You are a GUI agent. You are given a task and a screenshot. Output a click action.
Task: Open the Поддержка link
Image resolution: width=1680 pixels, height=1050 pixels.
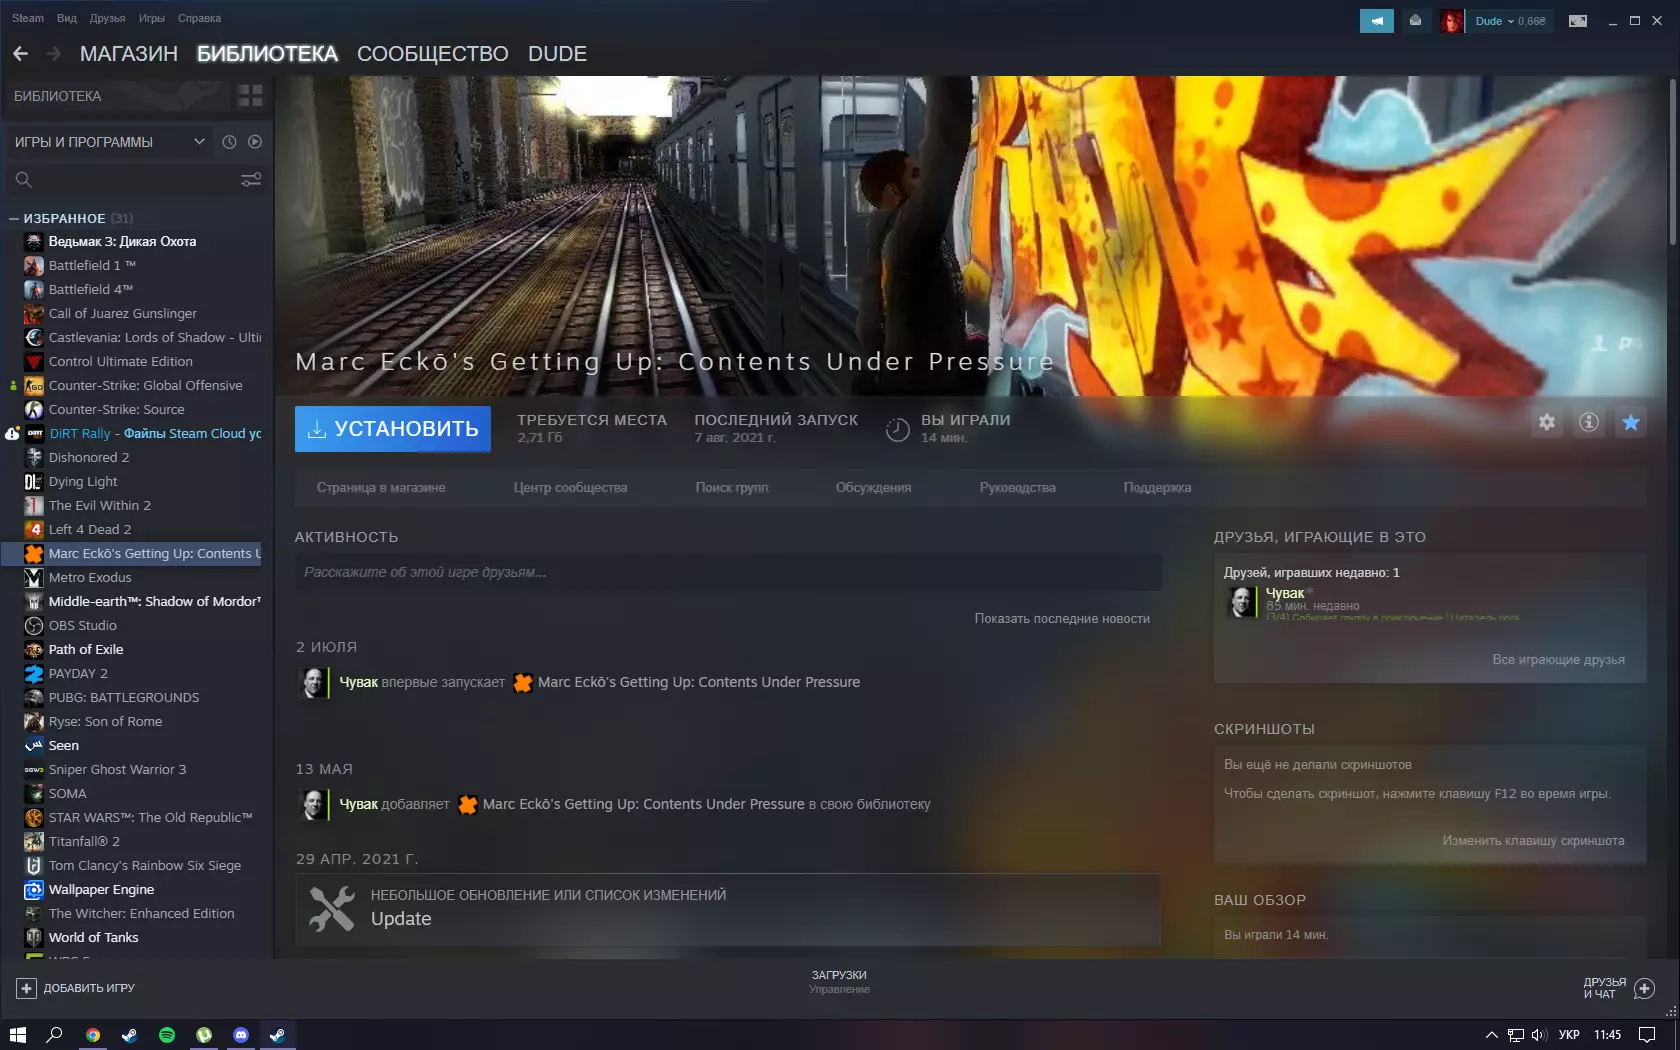pos(1157,488)
